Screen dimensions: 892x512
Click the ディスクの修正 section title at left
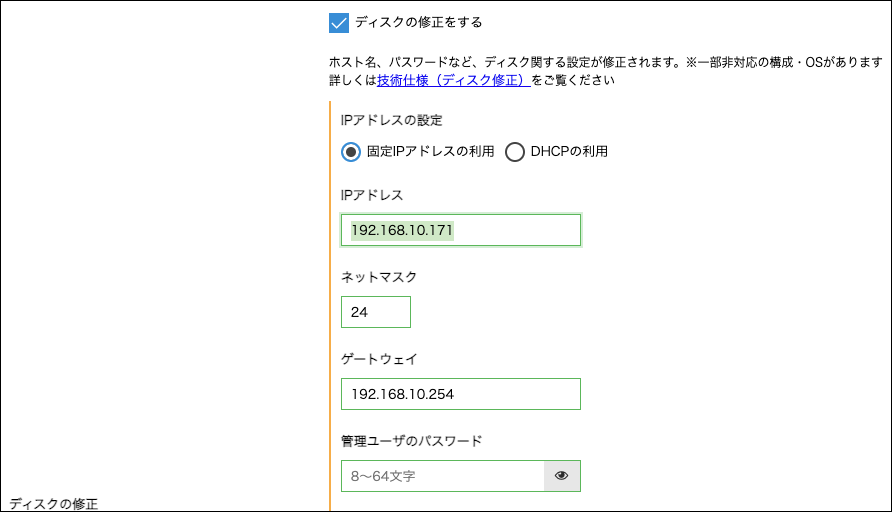click(54, 503)
